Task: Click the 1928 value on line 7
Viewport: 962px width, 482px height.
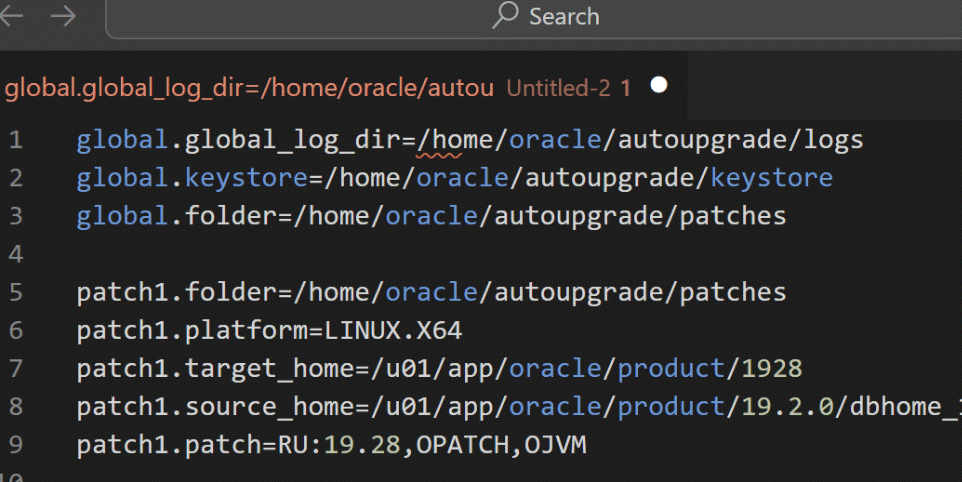Action: [771, 369]
